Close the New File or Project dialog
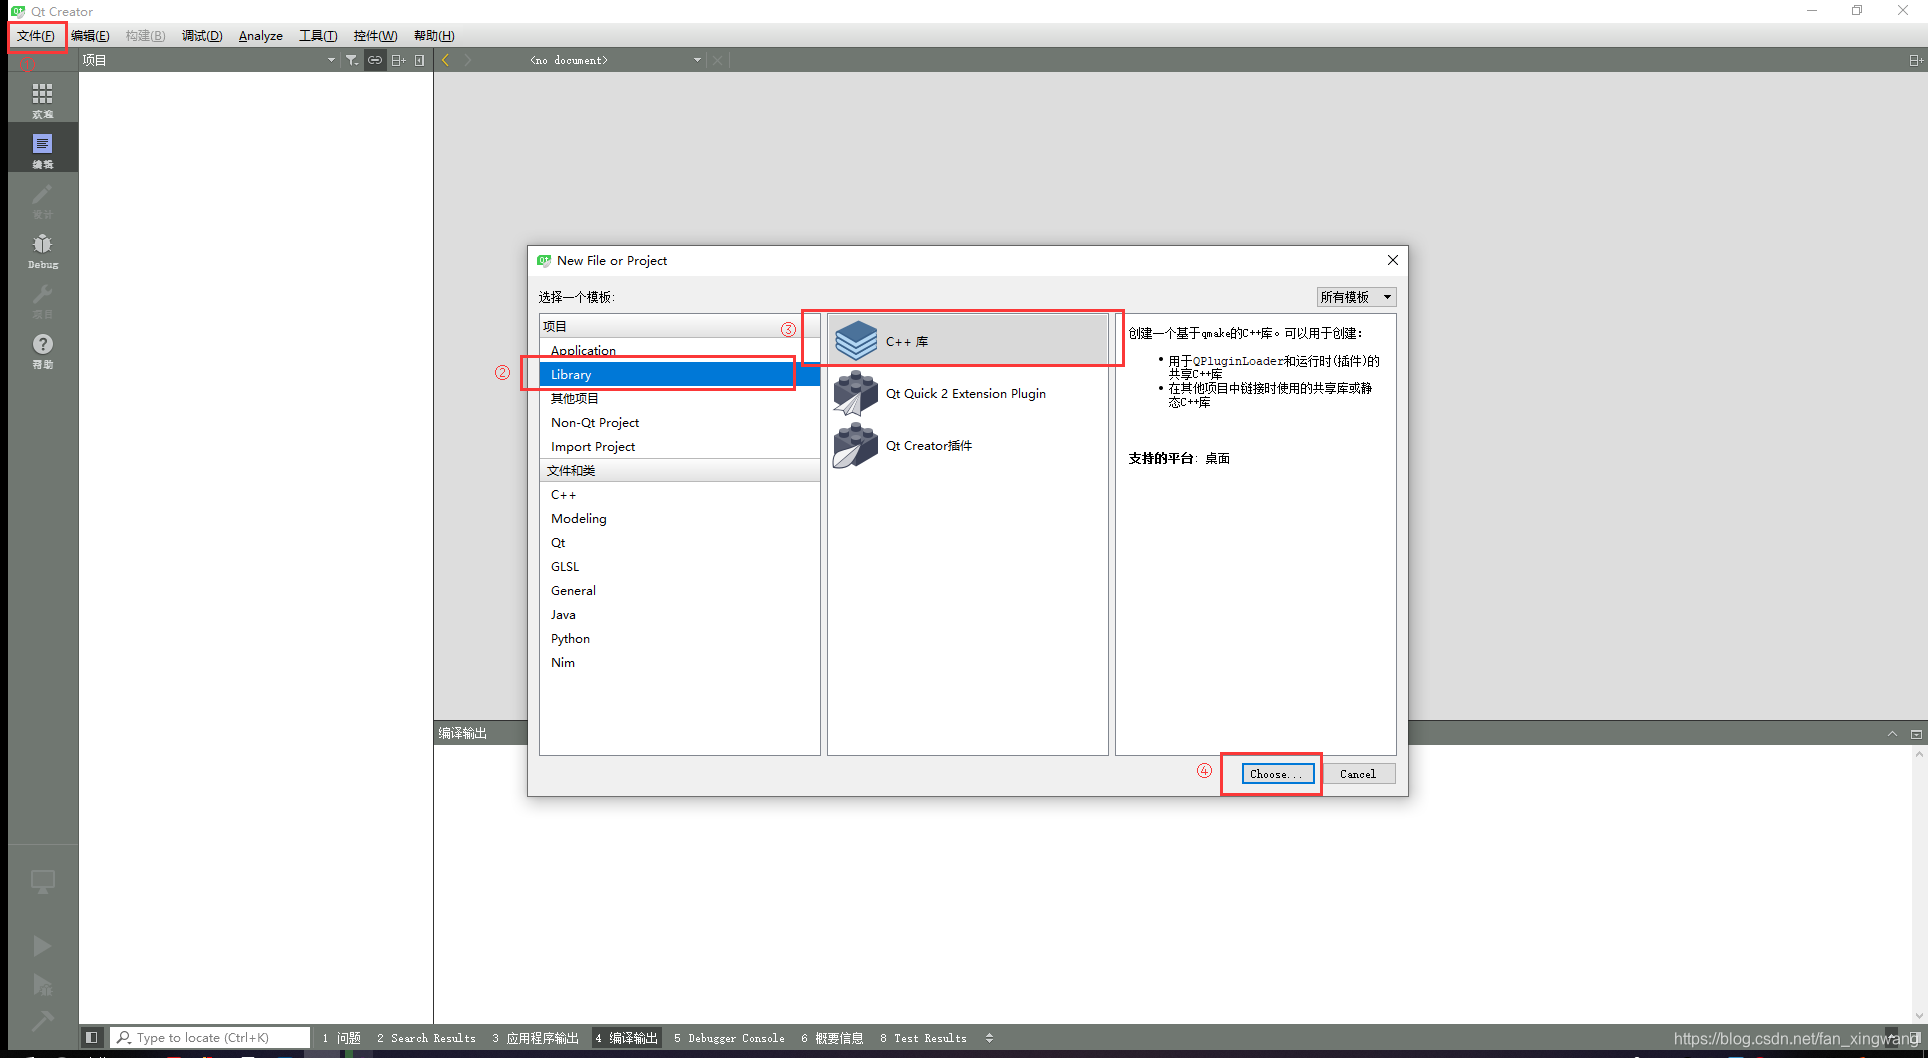 click(1392, 260)
